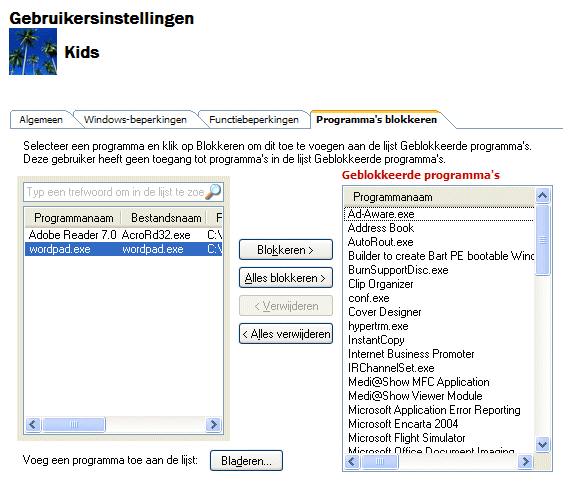This screenshot has width=571, height=479.
Task: Select BurnSupportDisc.exe in blocked list
Action: 439,270
